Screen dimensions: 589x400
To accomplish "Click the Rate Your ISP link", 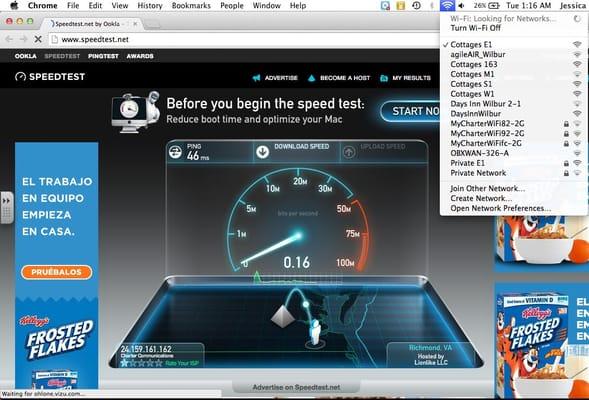I will pyautogui.click(x=182, y=364).
